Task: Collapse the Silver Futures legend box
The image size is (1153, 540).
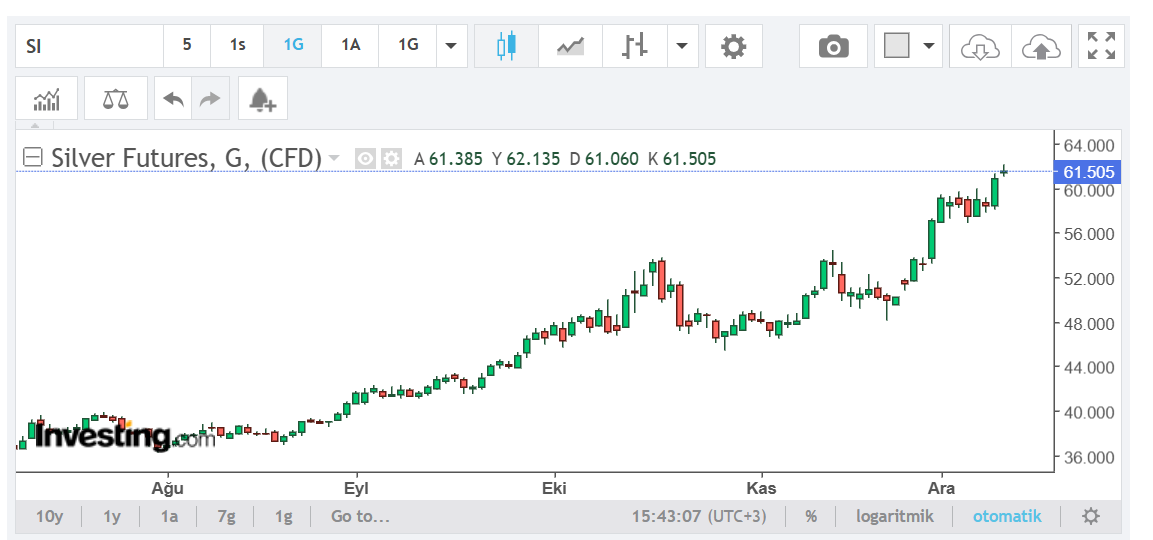Action: point(33,157)
